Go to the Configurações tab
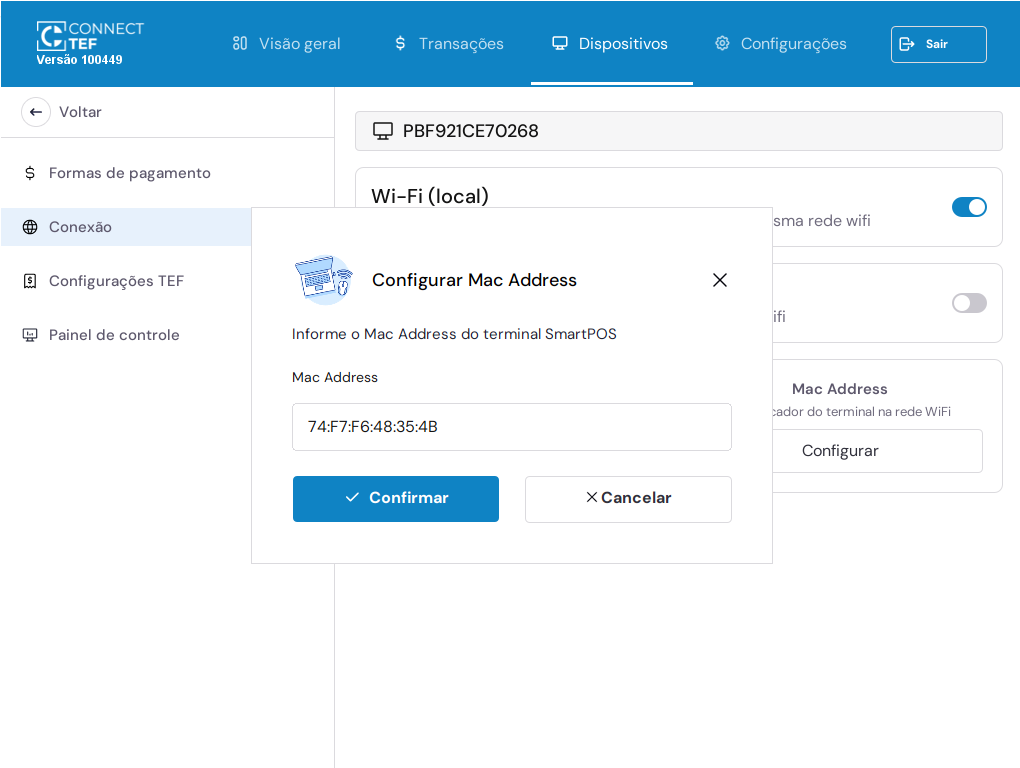 click(780, 44)
